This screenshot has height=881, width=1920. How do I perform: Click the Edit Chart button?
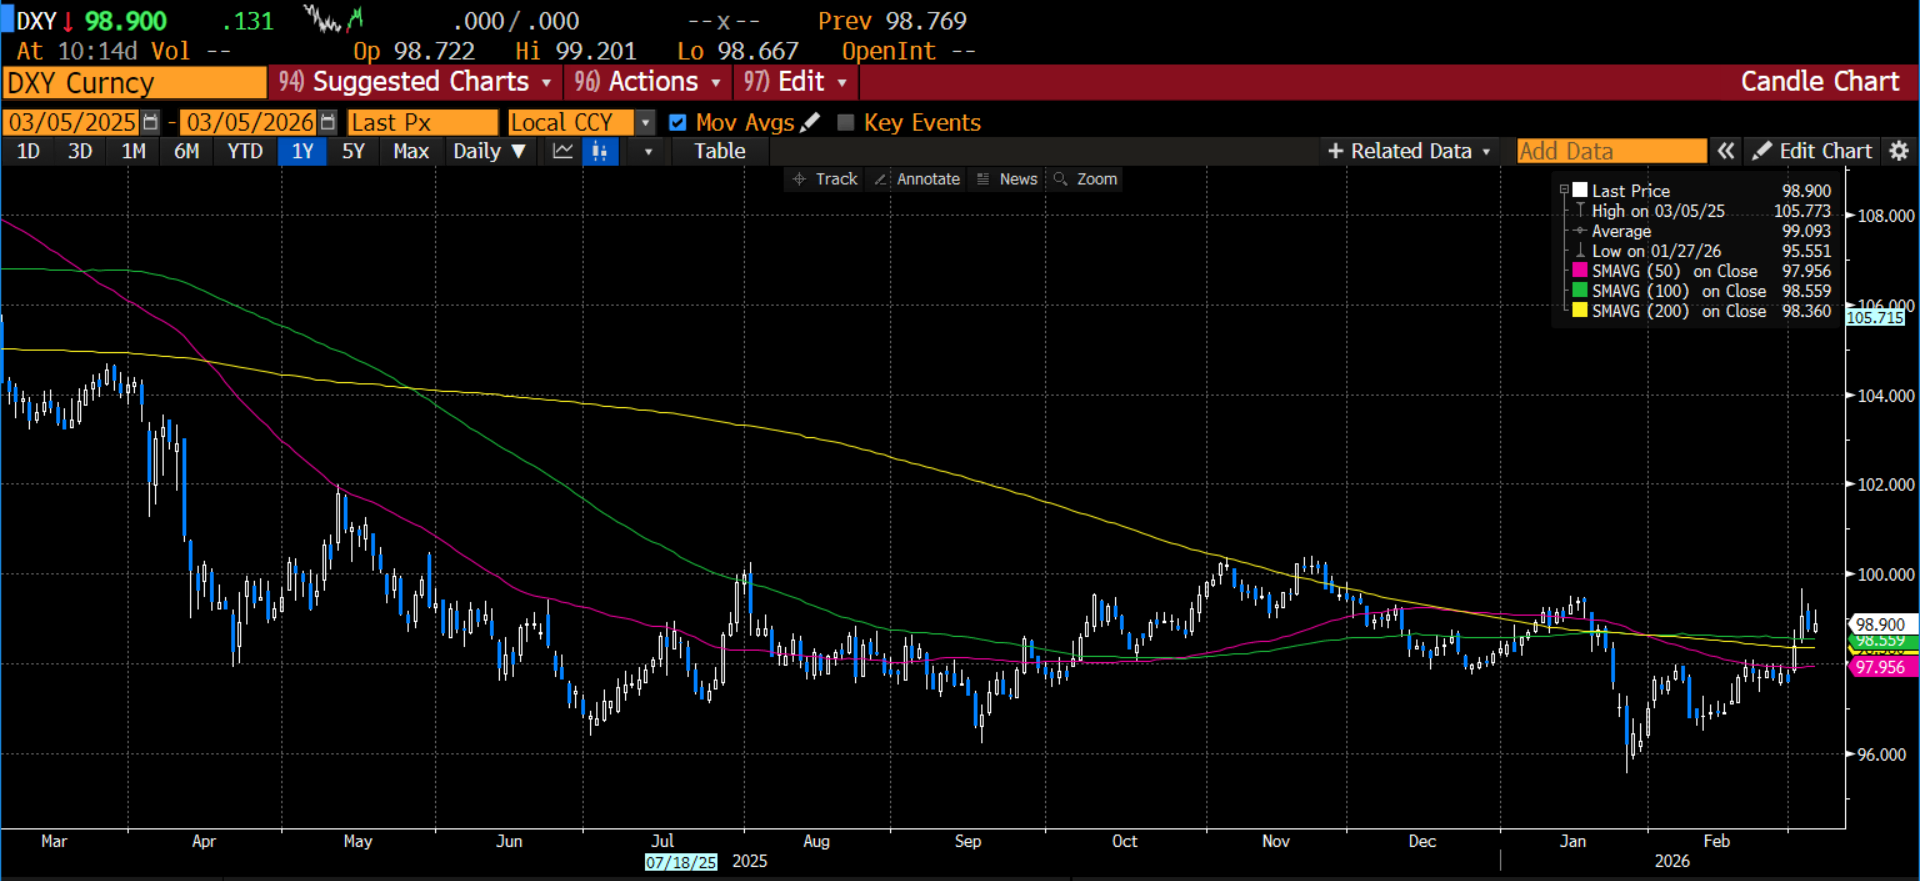pos(1812,151)
